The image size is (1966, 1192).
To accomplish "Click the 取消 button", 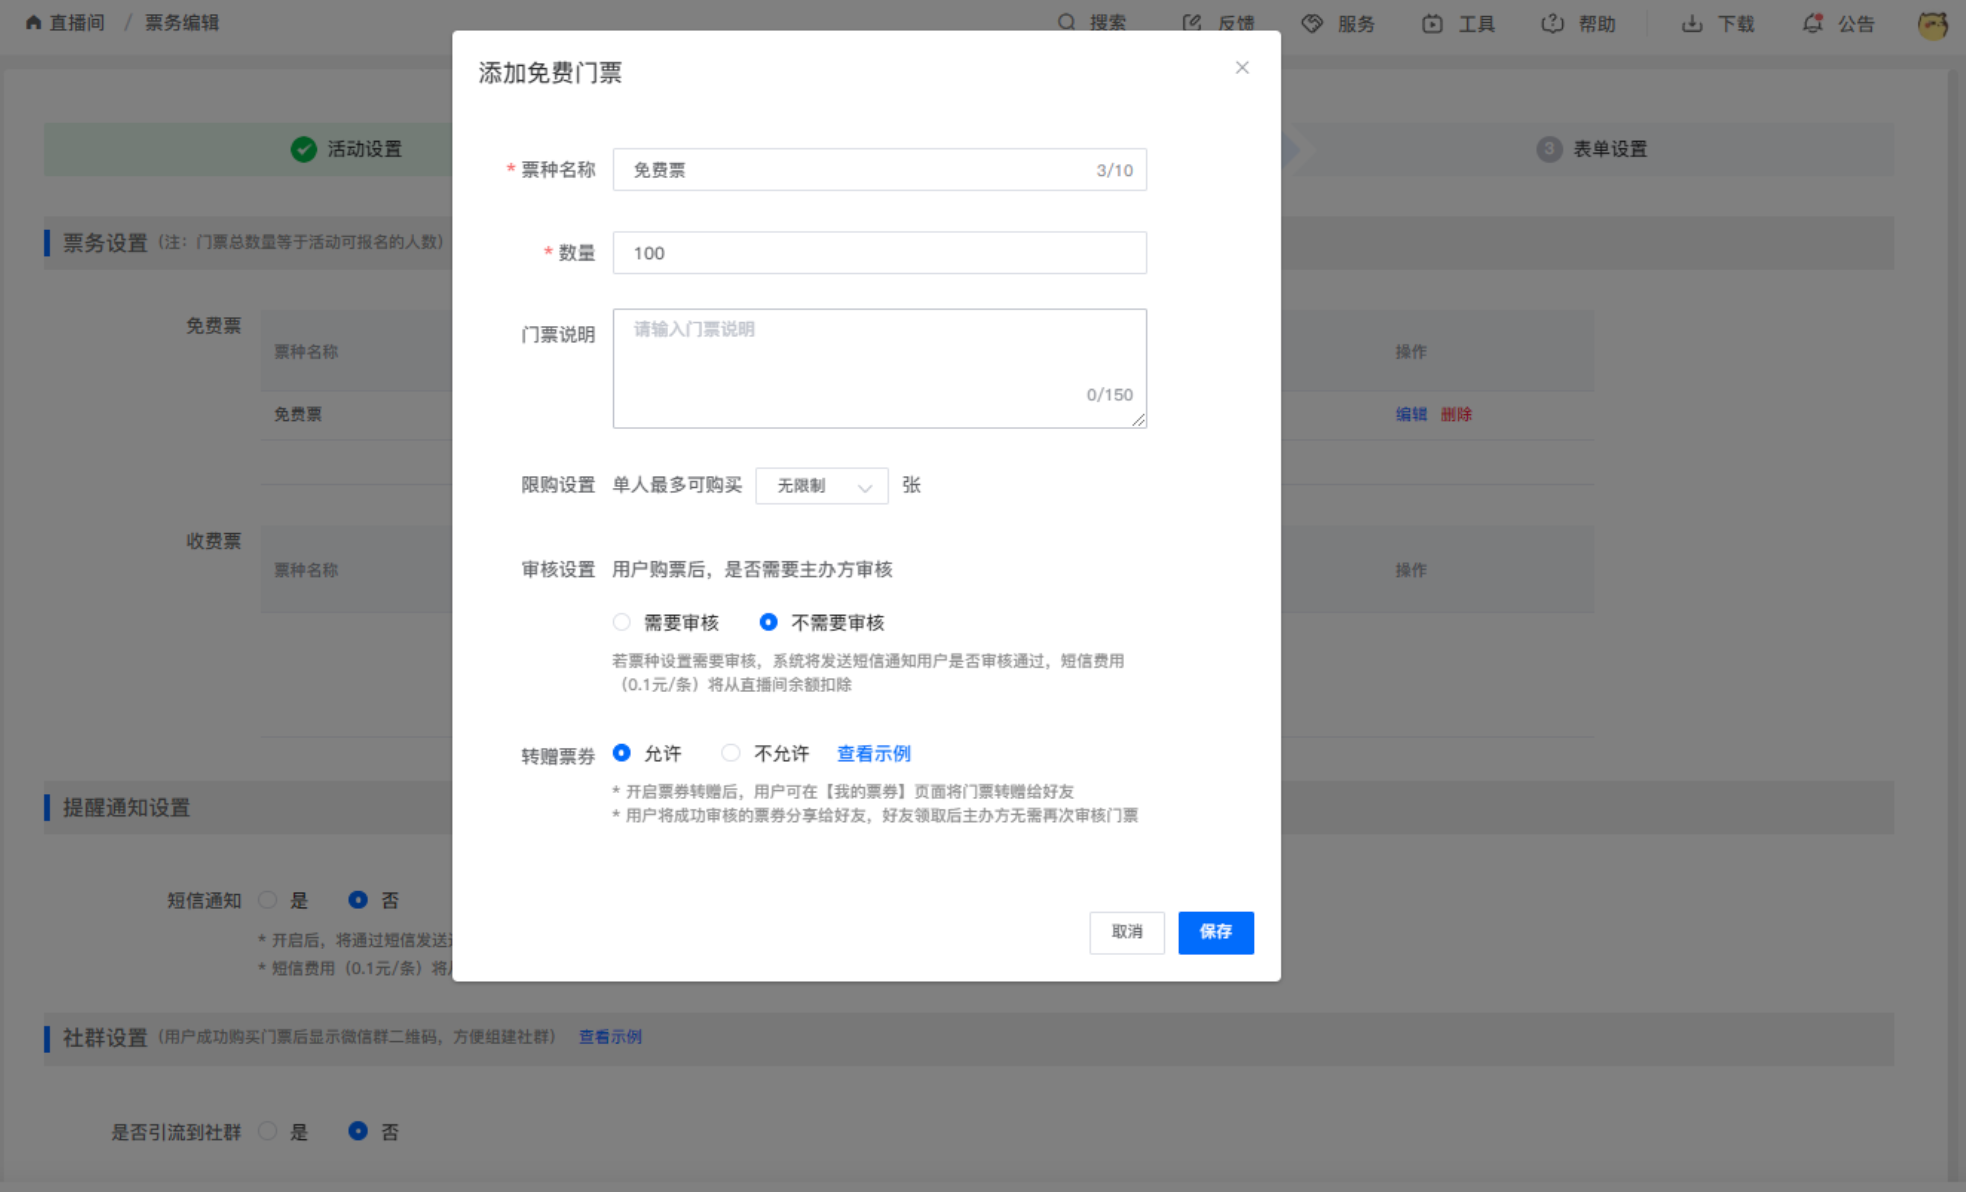I will [x=1126, y=932].
